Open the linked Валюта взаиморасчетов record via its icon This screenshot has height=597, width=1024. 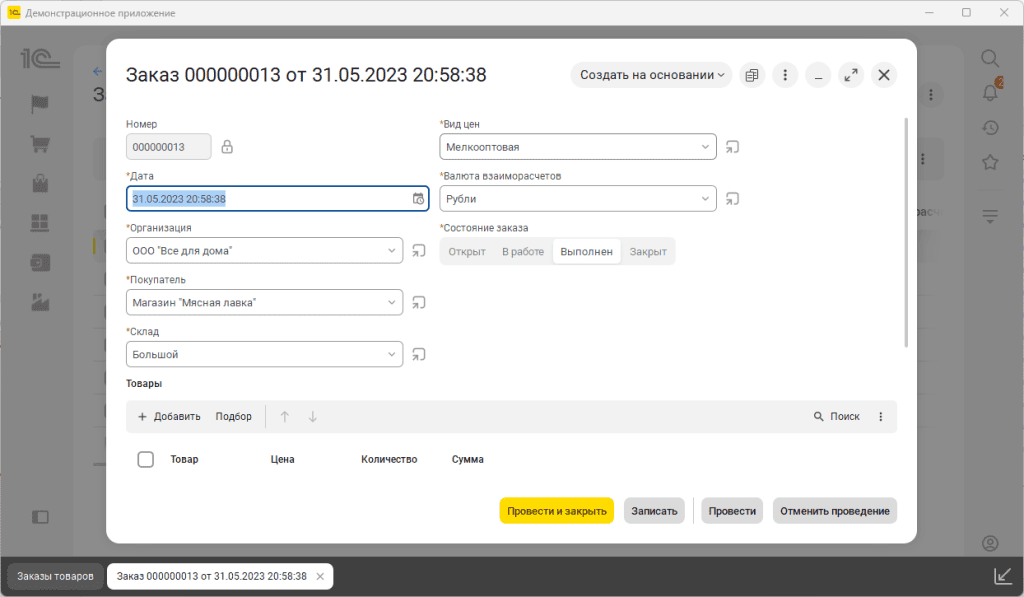[x=732, y=199]
